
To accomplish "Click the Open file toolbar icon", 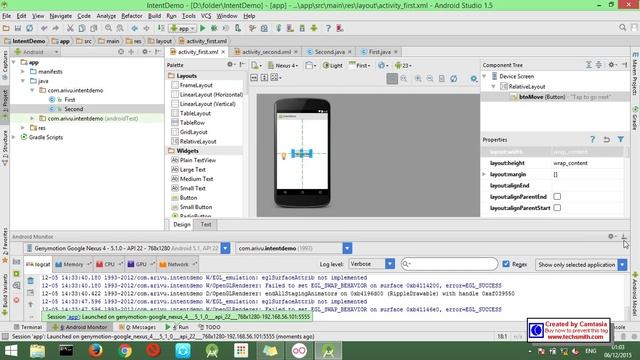I will 6,28.
